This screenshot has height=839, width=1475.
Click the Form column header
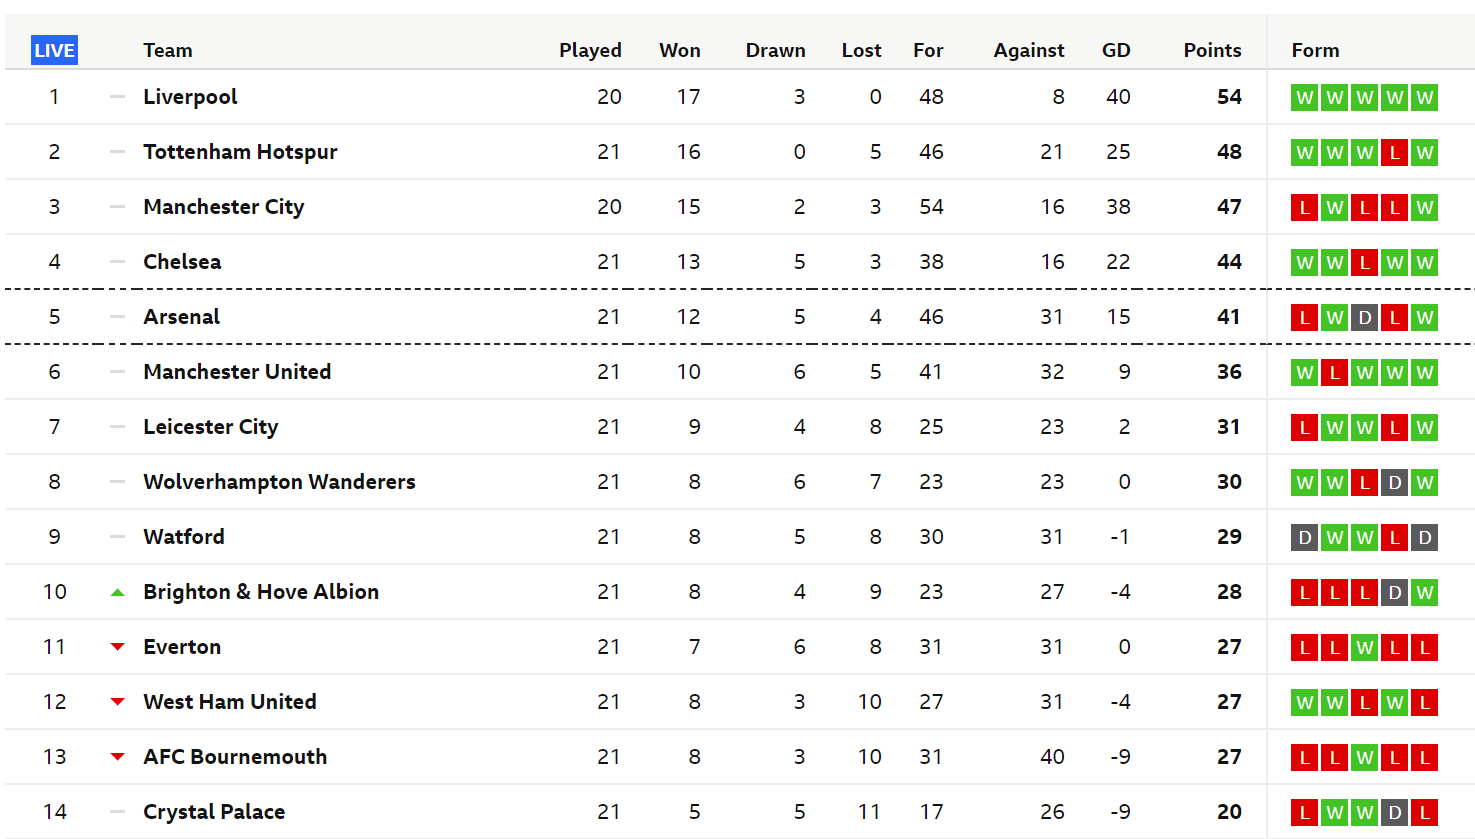pos(1315,50)
